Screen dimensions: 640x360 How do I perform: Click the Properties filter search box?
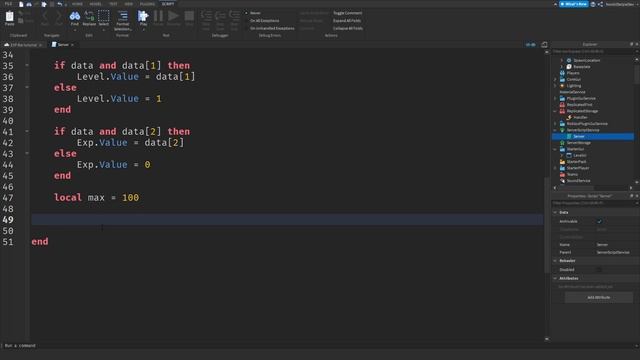(593, 203)
